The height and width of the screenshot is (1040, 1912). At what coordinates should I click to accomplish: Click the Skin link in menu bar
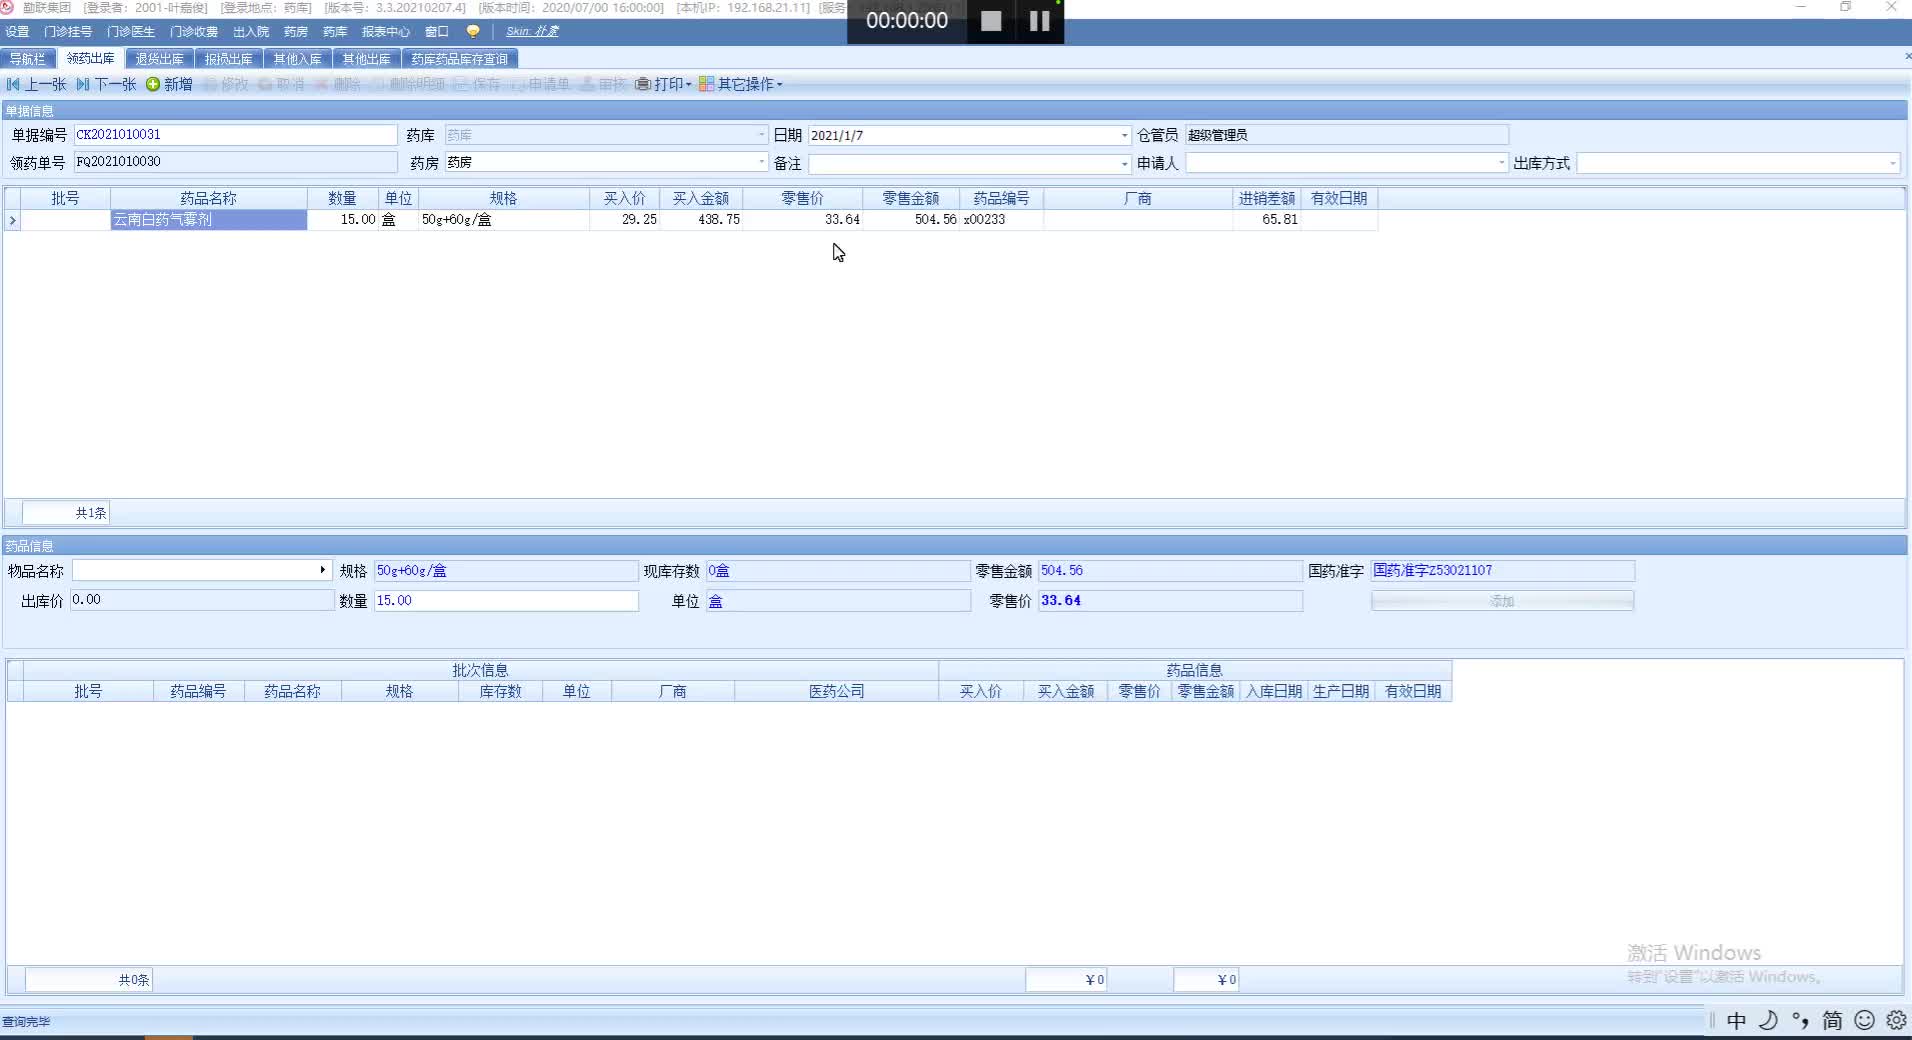(x=532, y=32)
